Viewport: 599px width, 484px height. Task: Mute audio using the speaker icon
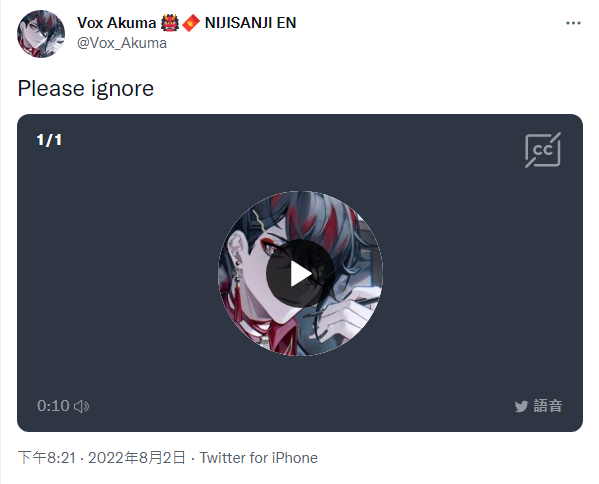[81, 406]
